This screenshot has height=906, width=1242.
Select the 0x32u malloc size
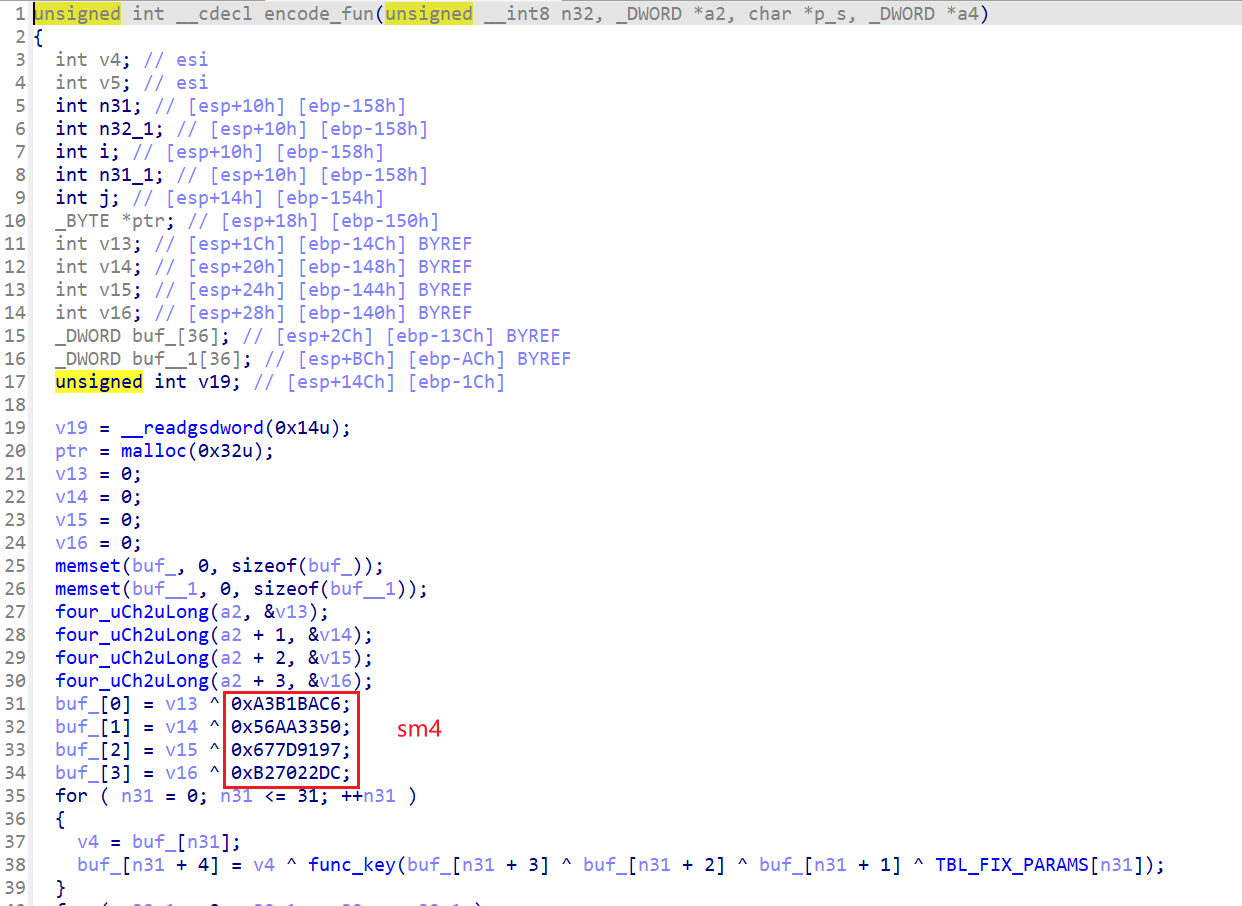coord(225,451)
